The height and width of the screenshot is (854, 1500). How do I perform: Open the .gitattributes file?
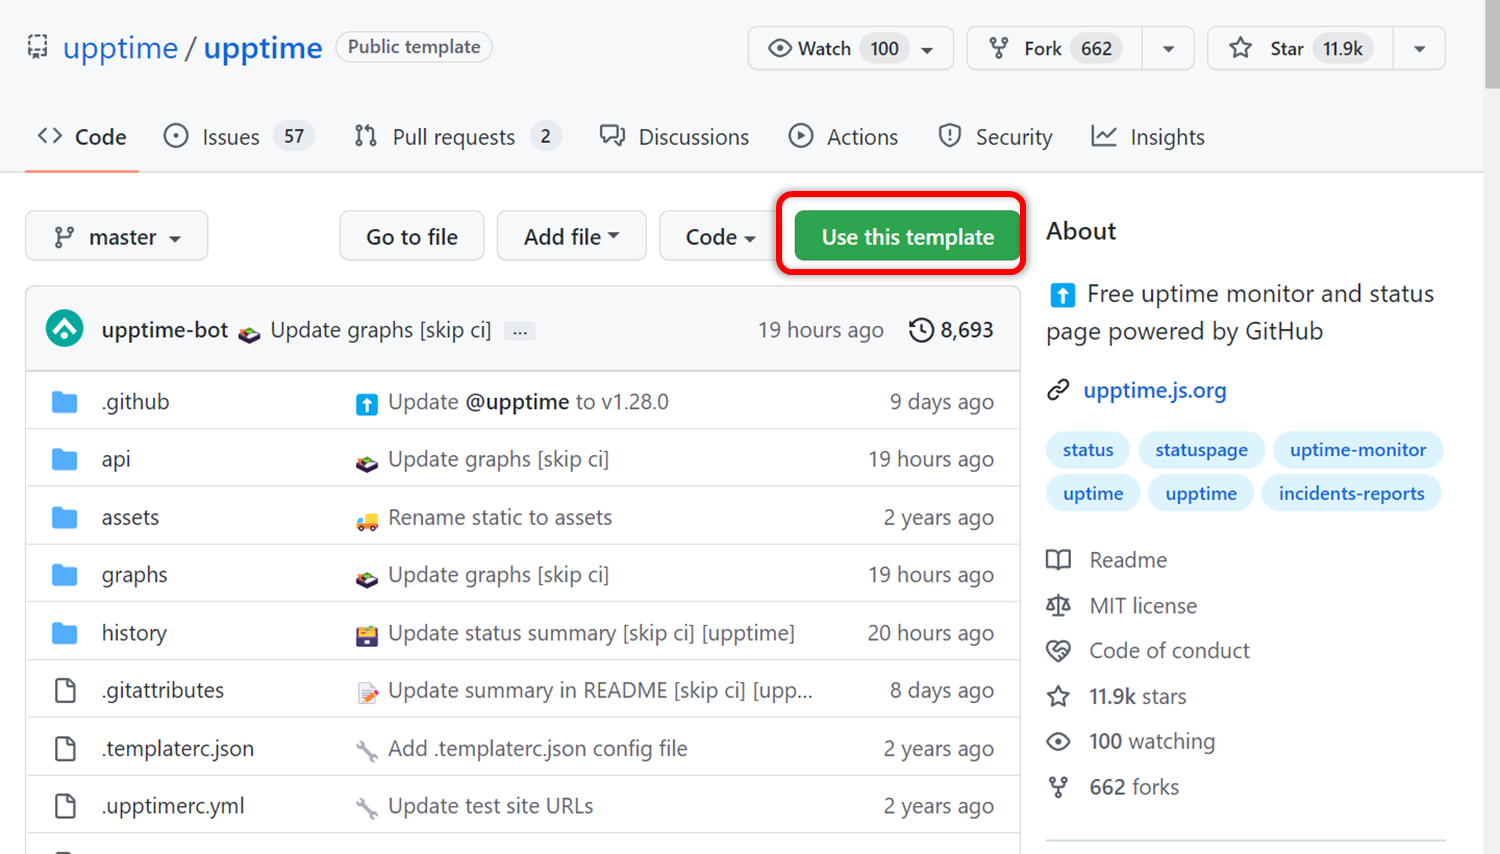pyautogui.click(x=163, y=690)
